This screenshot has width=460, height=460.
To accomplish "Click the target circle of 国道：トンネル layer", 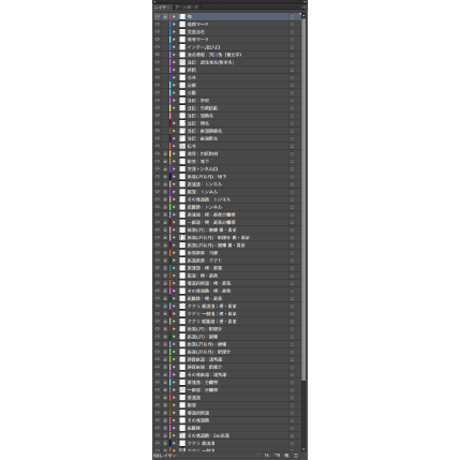I will pyautogui.click(x=292, y=192).
